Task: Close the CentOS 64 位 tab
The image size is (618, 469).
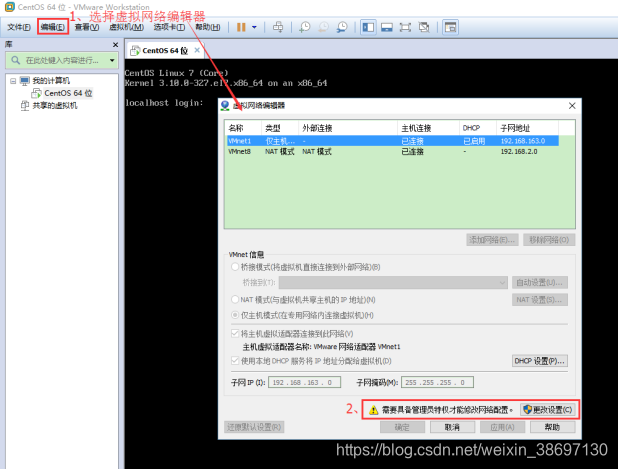Action: pyautogui.click(x=197, y=50)
